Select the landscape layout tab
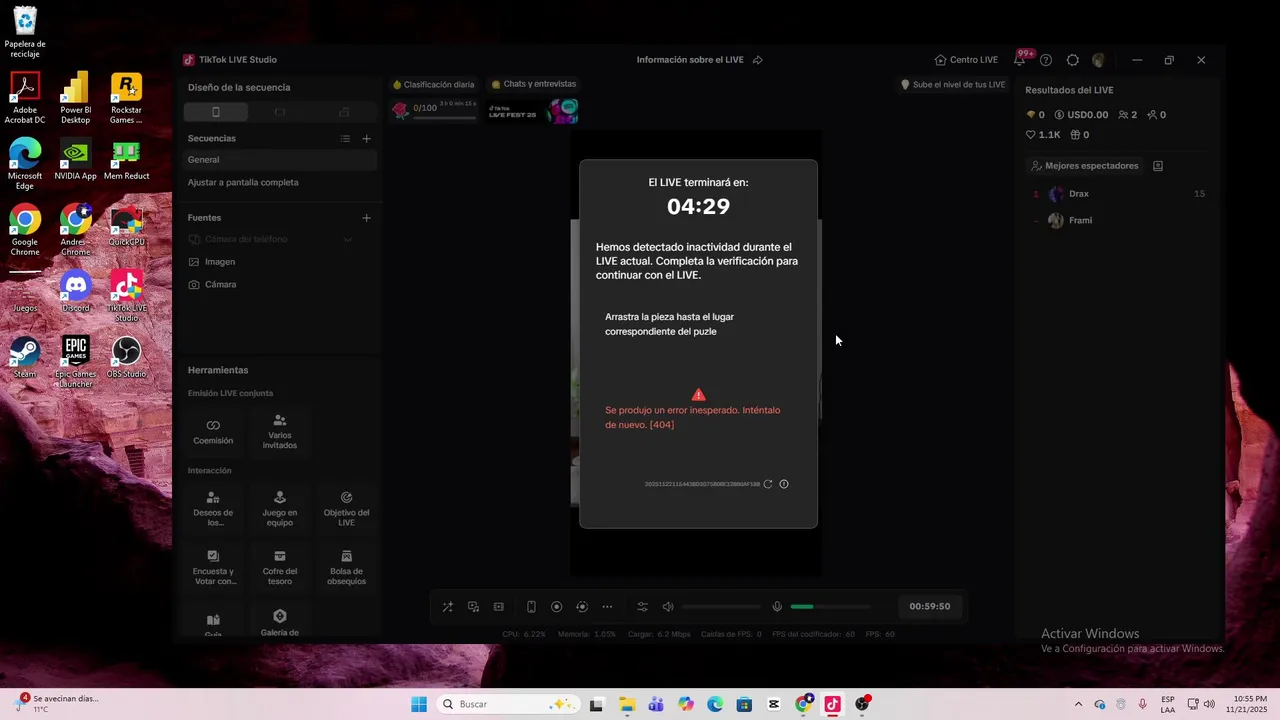 (280, 112)
